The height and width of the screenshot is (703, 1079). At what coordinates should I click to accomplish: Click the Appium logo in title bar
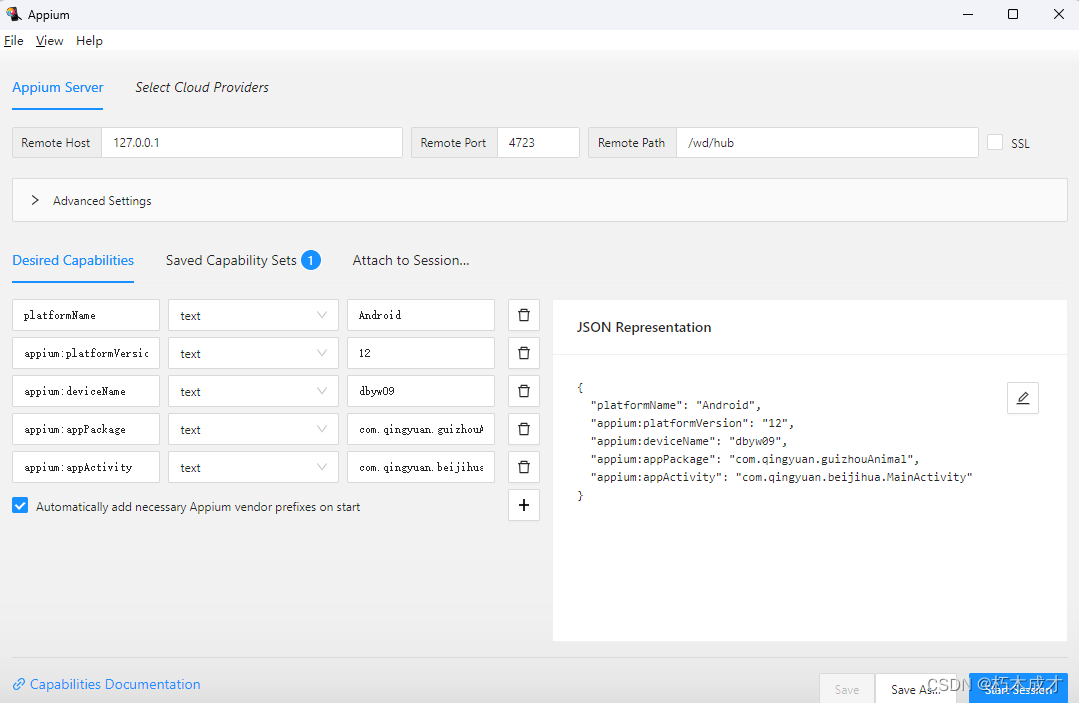coord(13,14)
